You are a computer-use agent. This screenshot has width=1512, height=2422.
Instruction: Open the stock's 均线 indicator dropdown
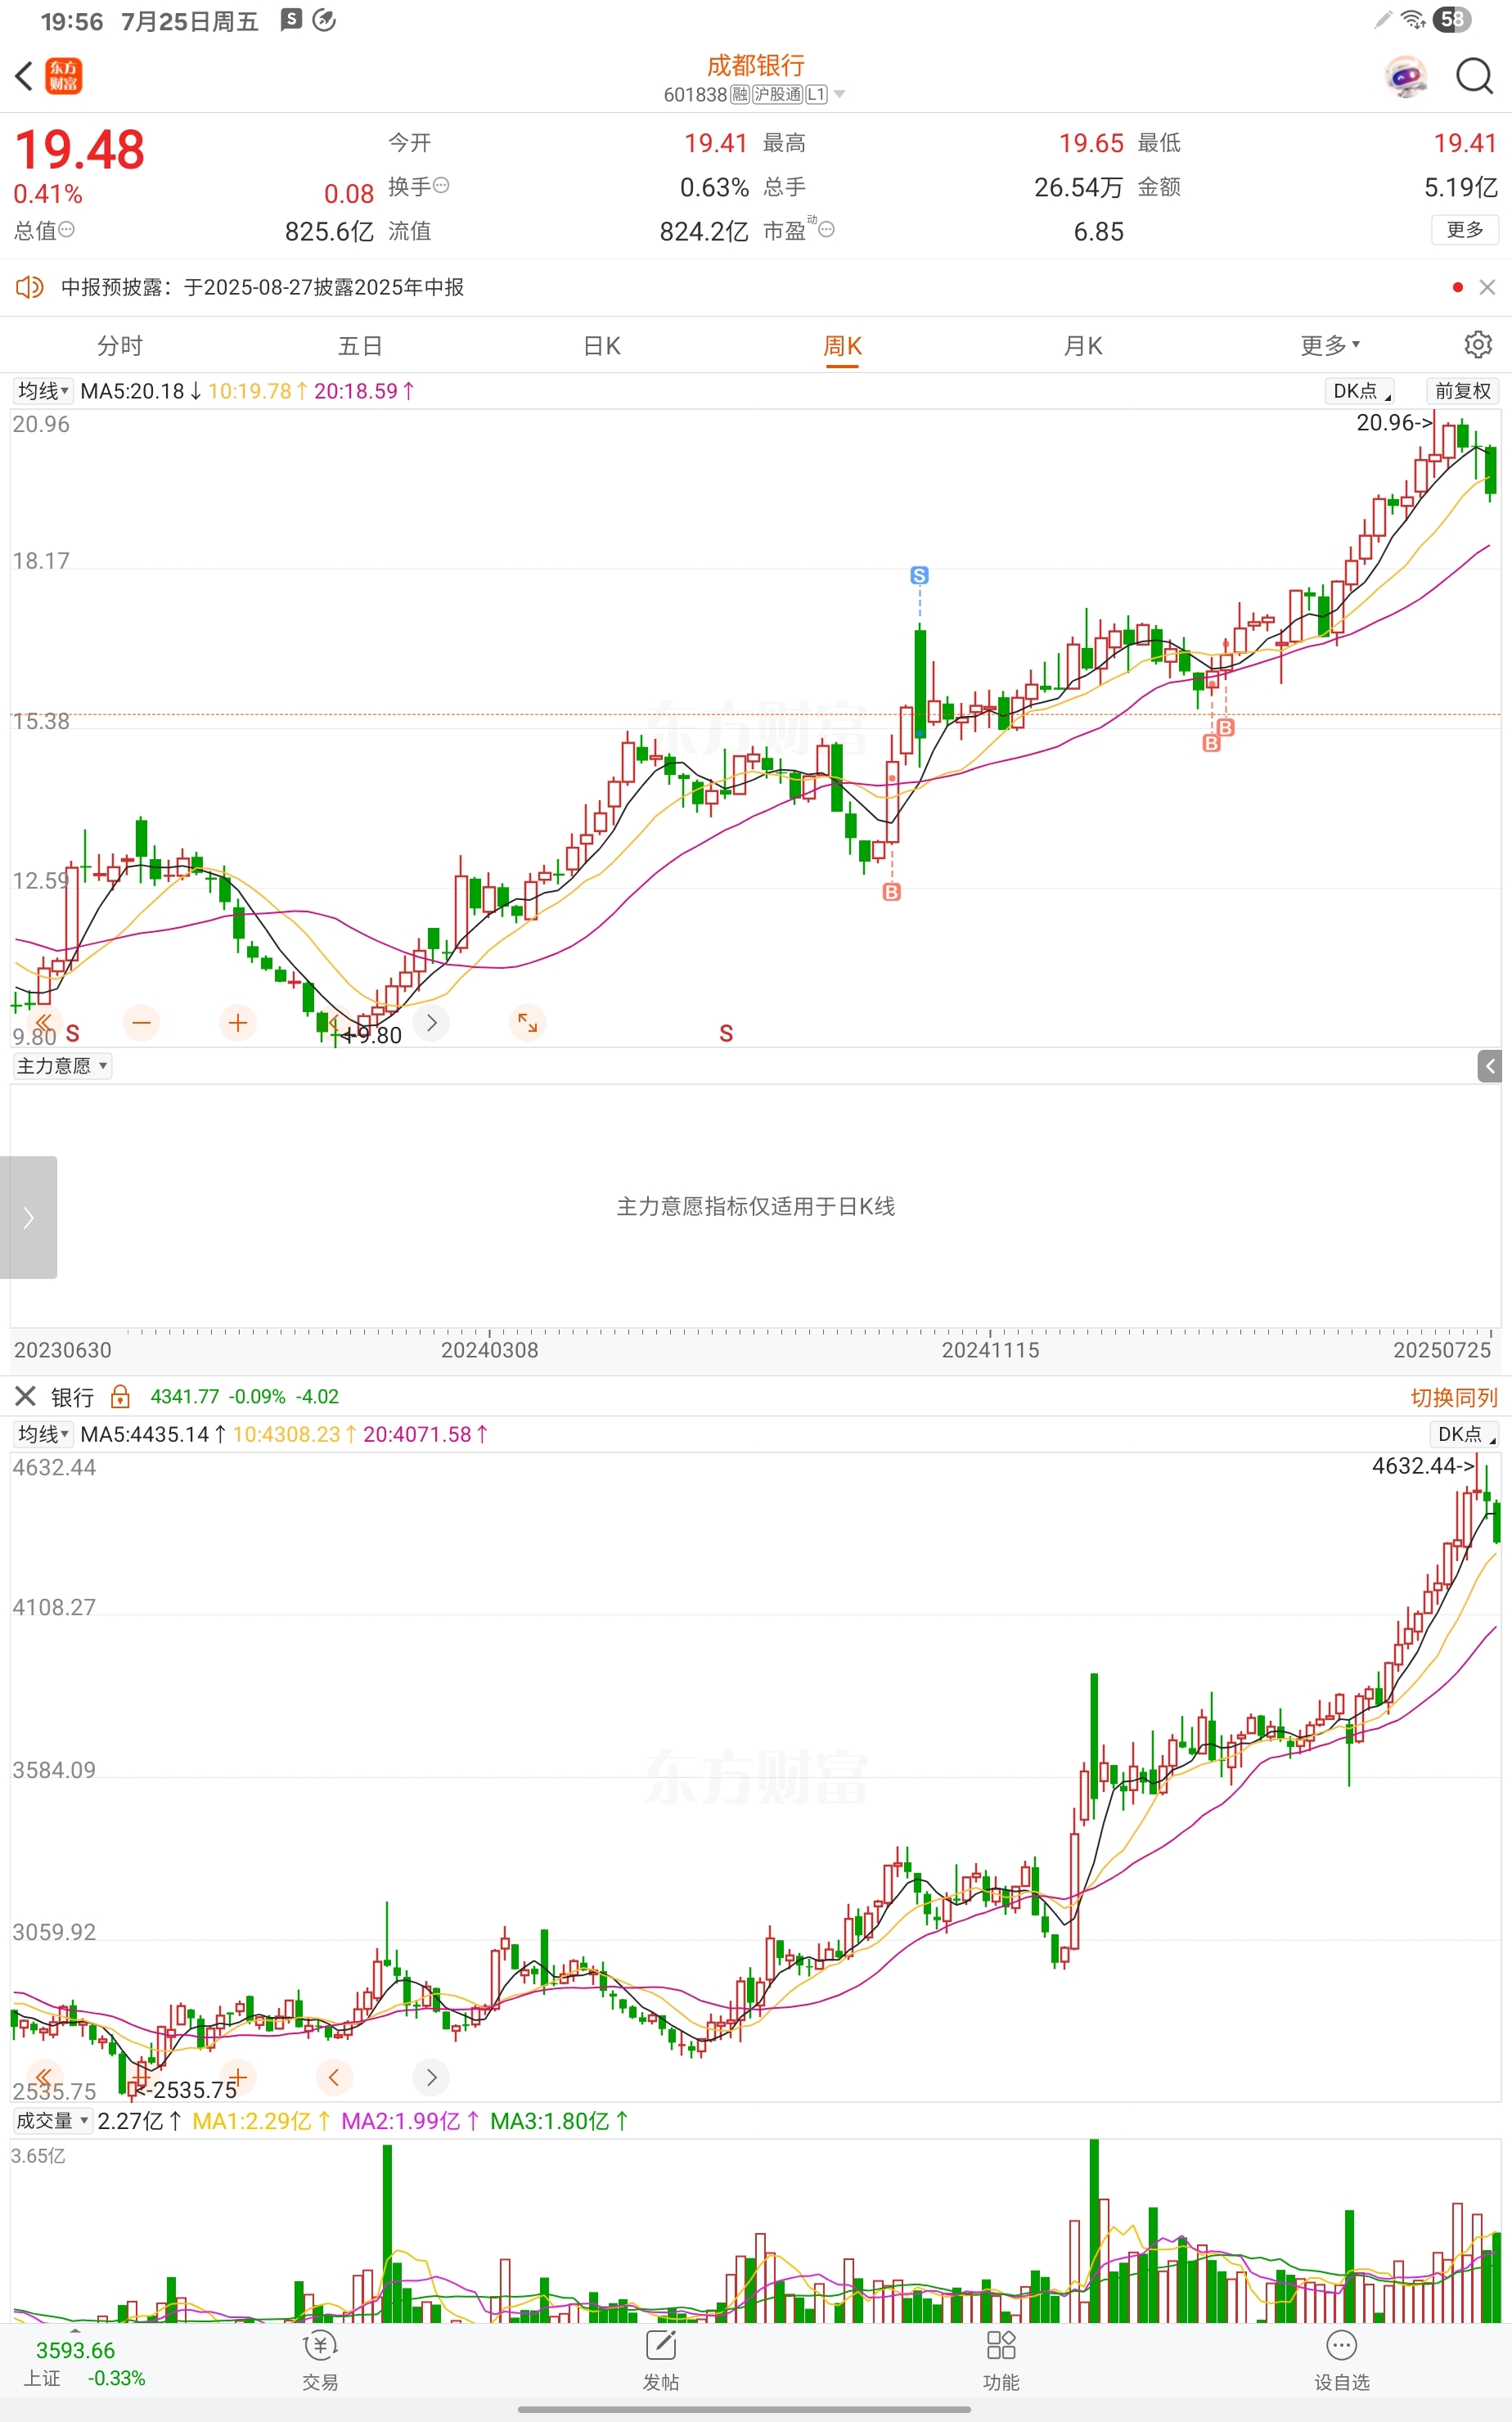43,391
